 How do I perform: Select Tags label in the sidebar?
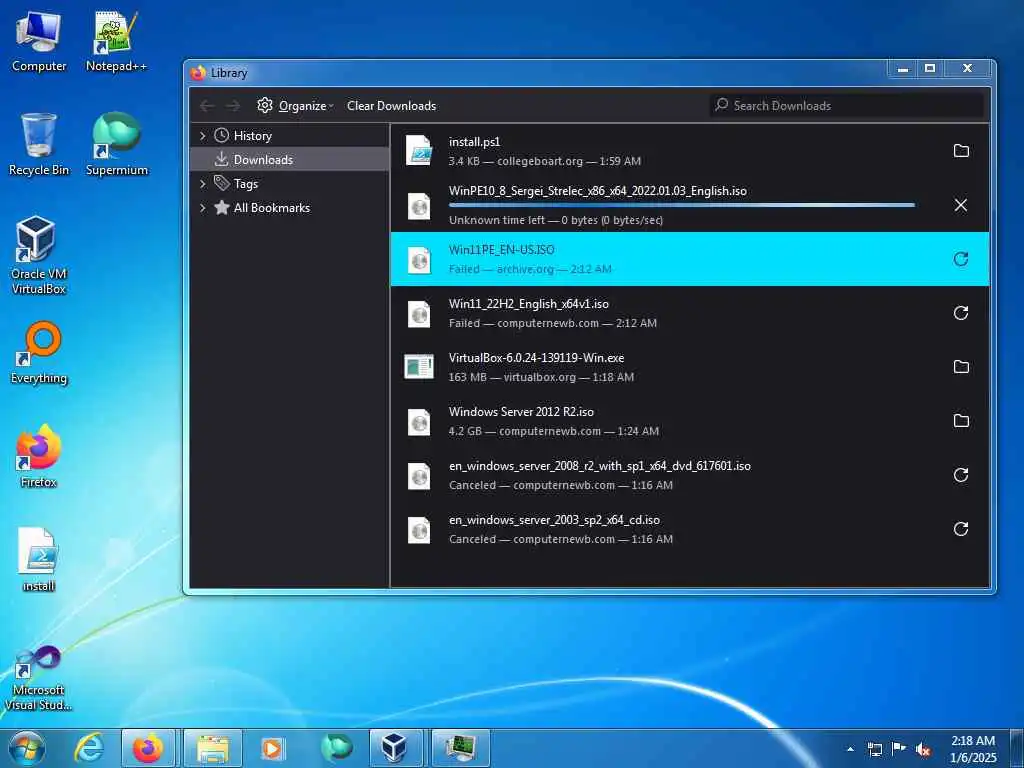(x=246, y=184)
